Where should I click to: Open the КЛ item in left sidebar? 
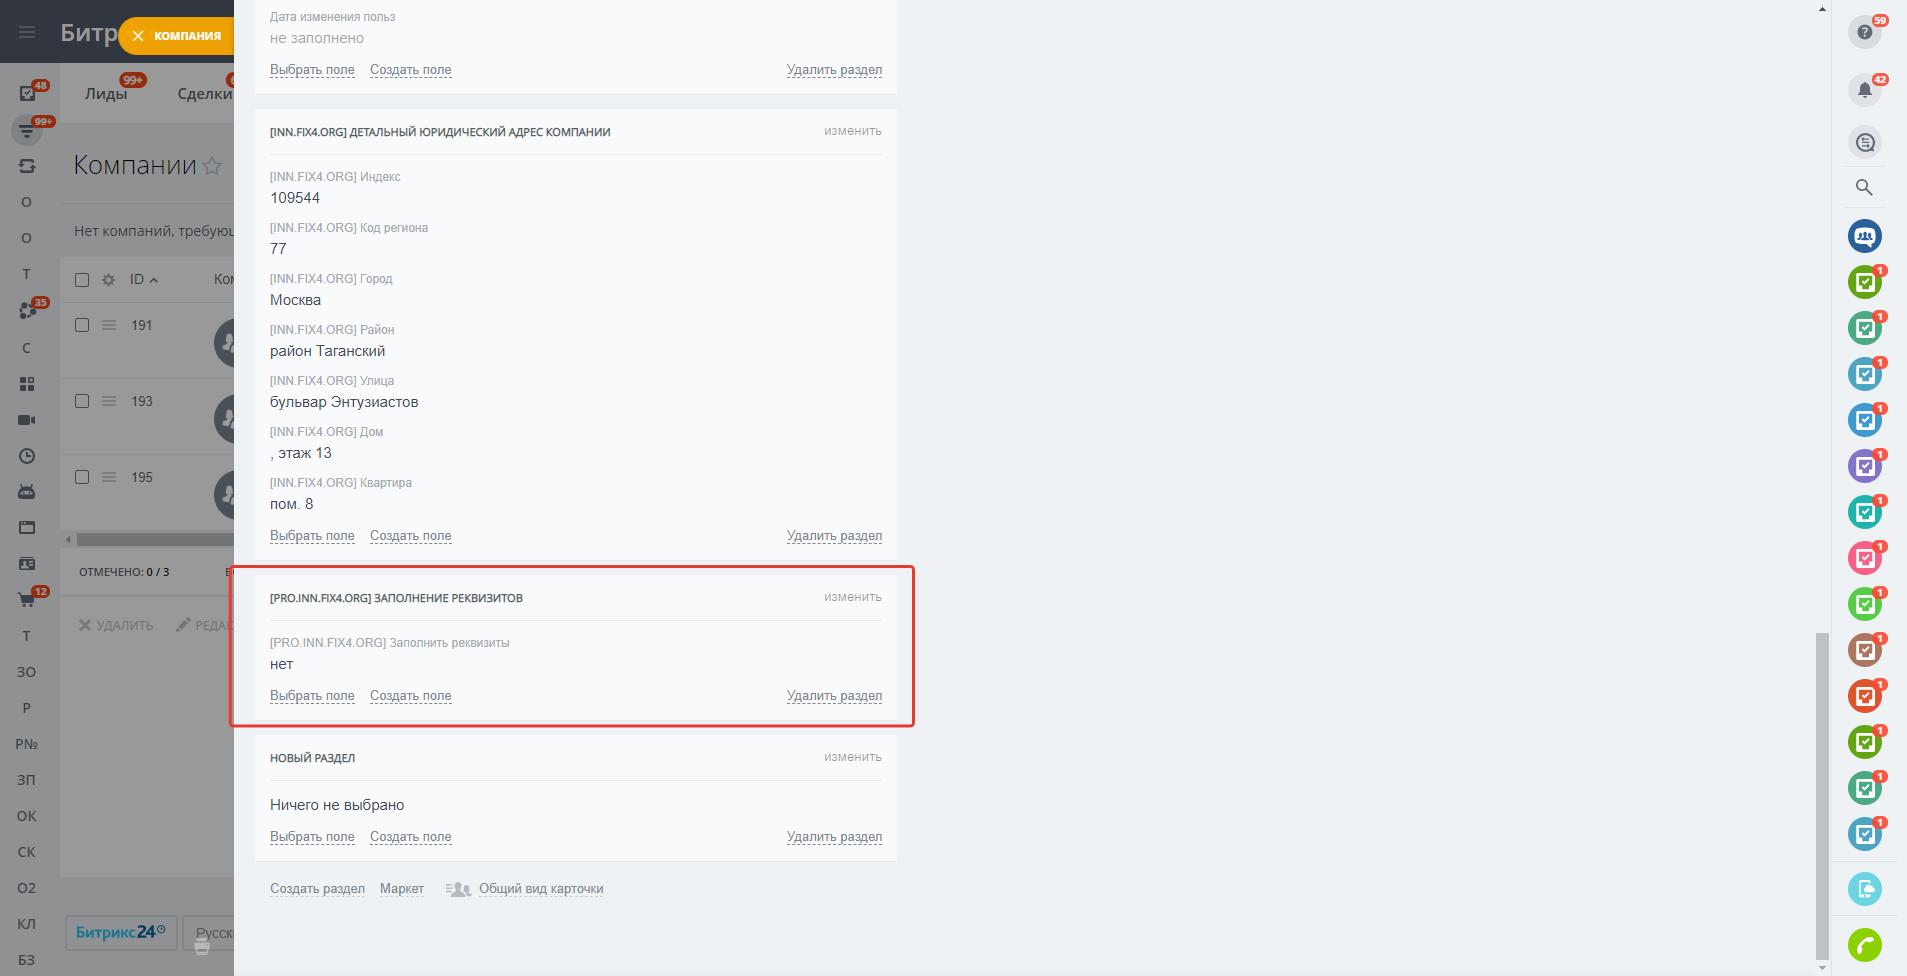[27, 924]
